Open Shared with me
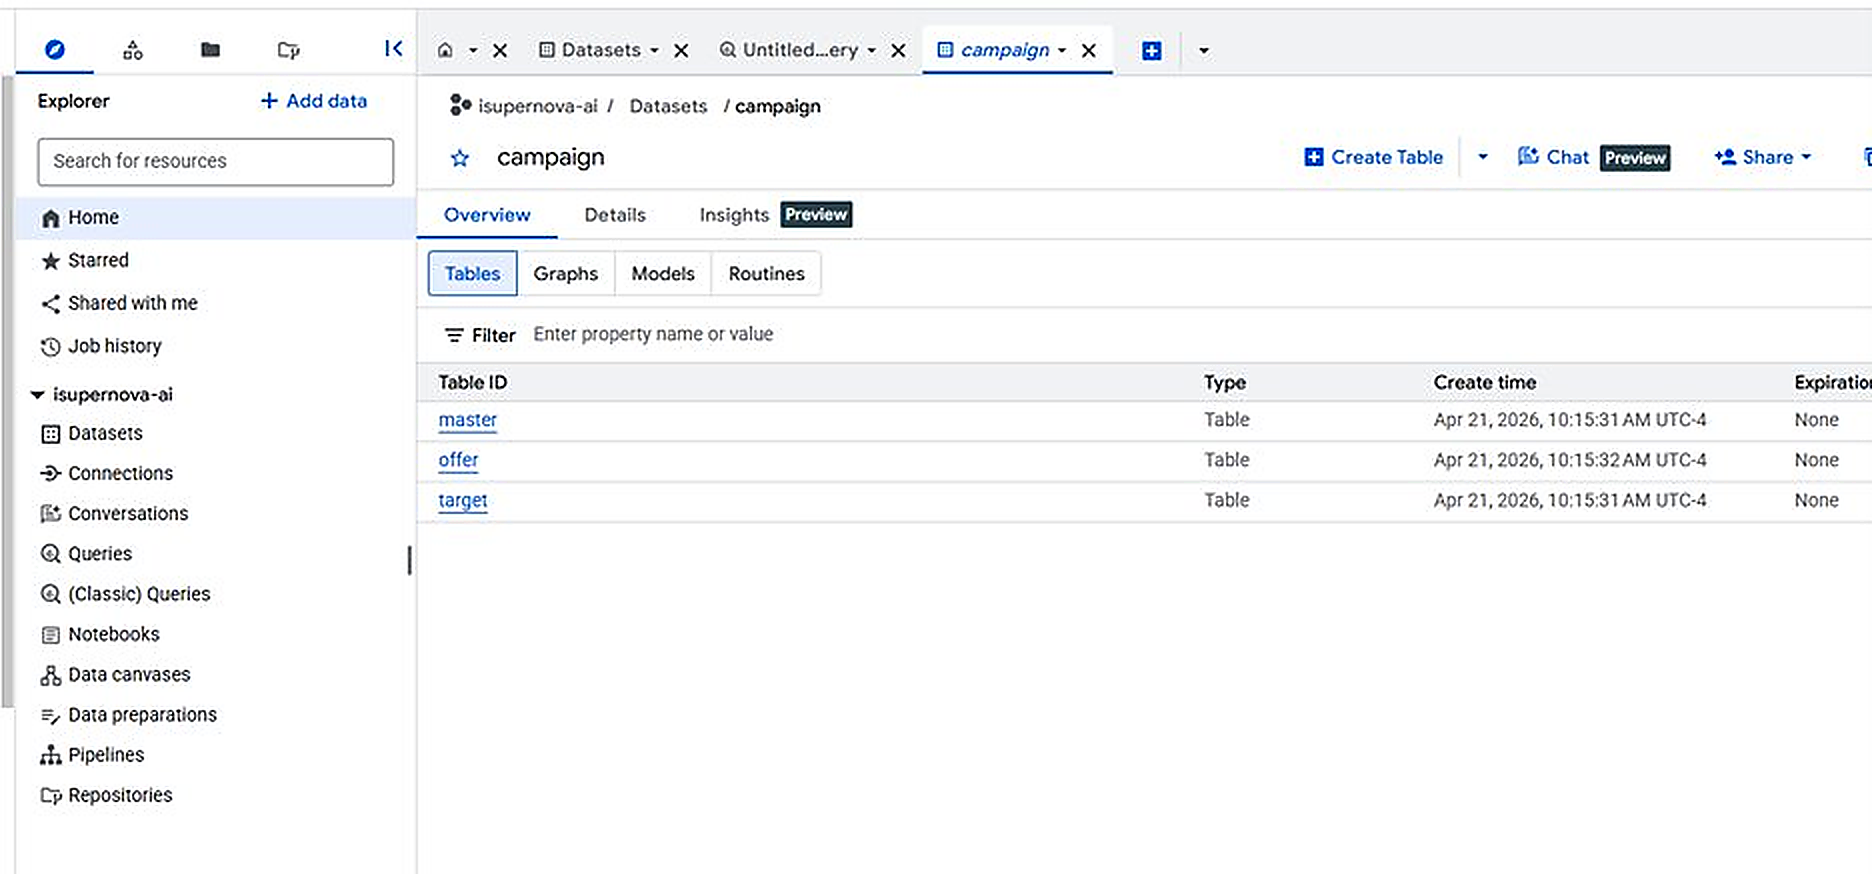The image size is (1872, 874). coord(120,303)
